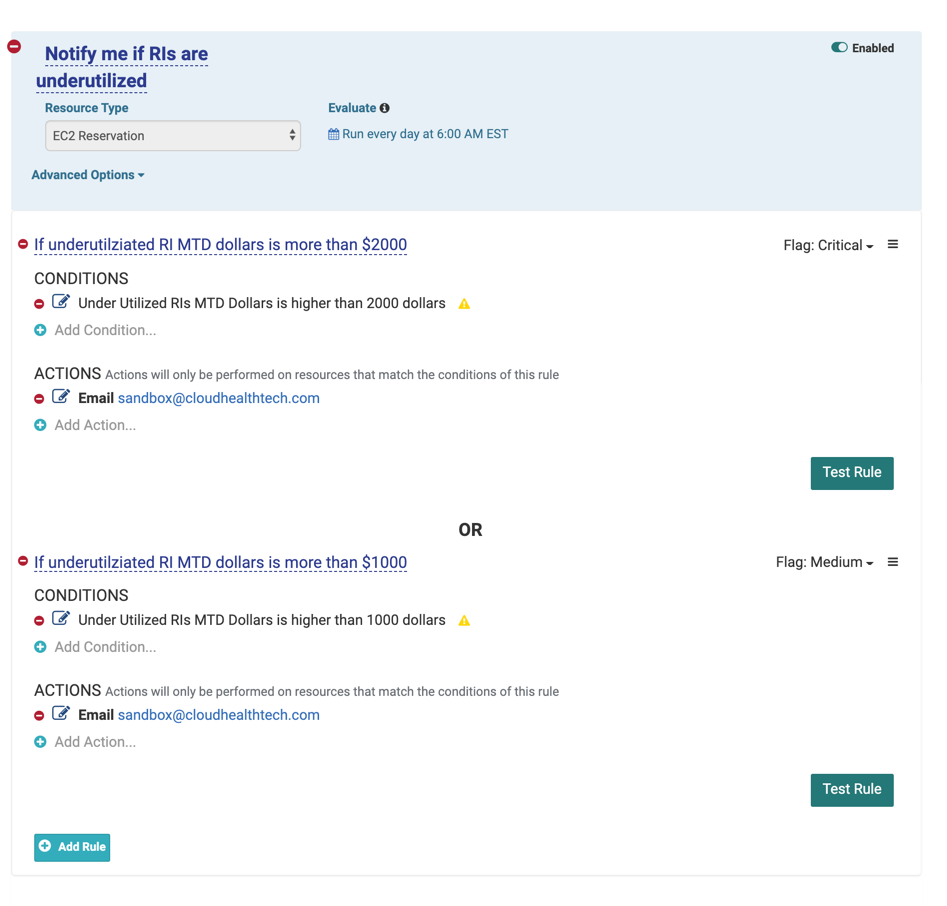Screen dimensions: 947x906
Task: Click the info icon next to Evaluate
Action: pos(385,108)
